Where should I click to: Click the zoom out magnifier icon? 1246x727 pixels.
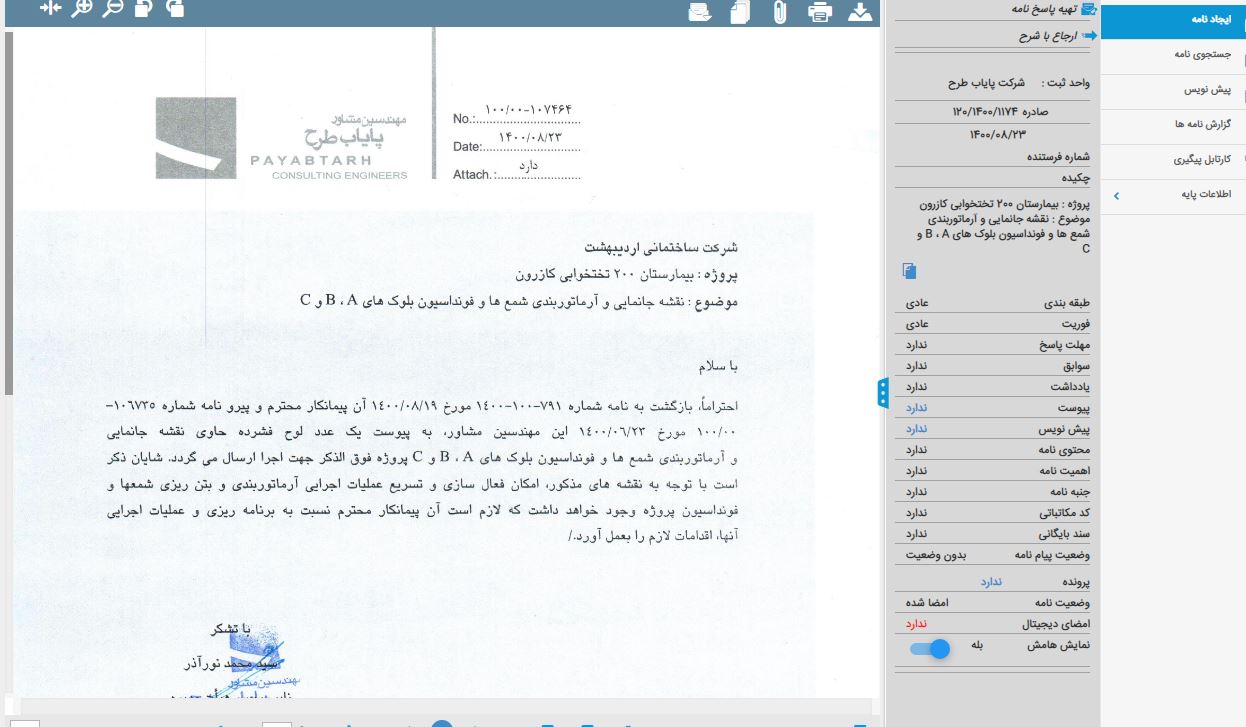(113, 8)
